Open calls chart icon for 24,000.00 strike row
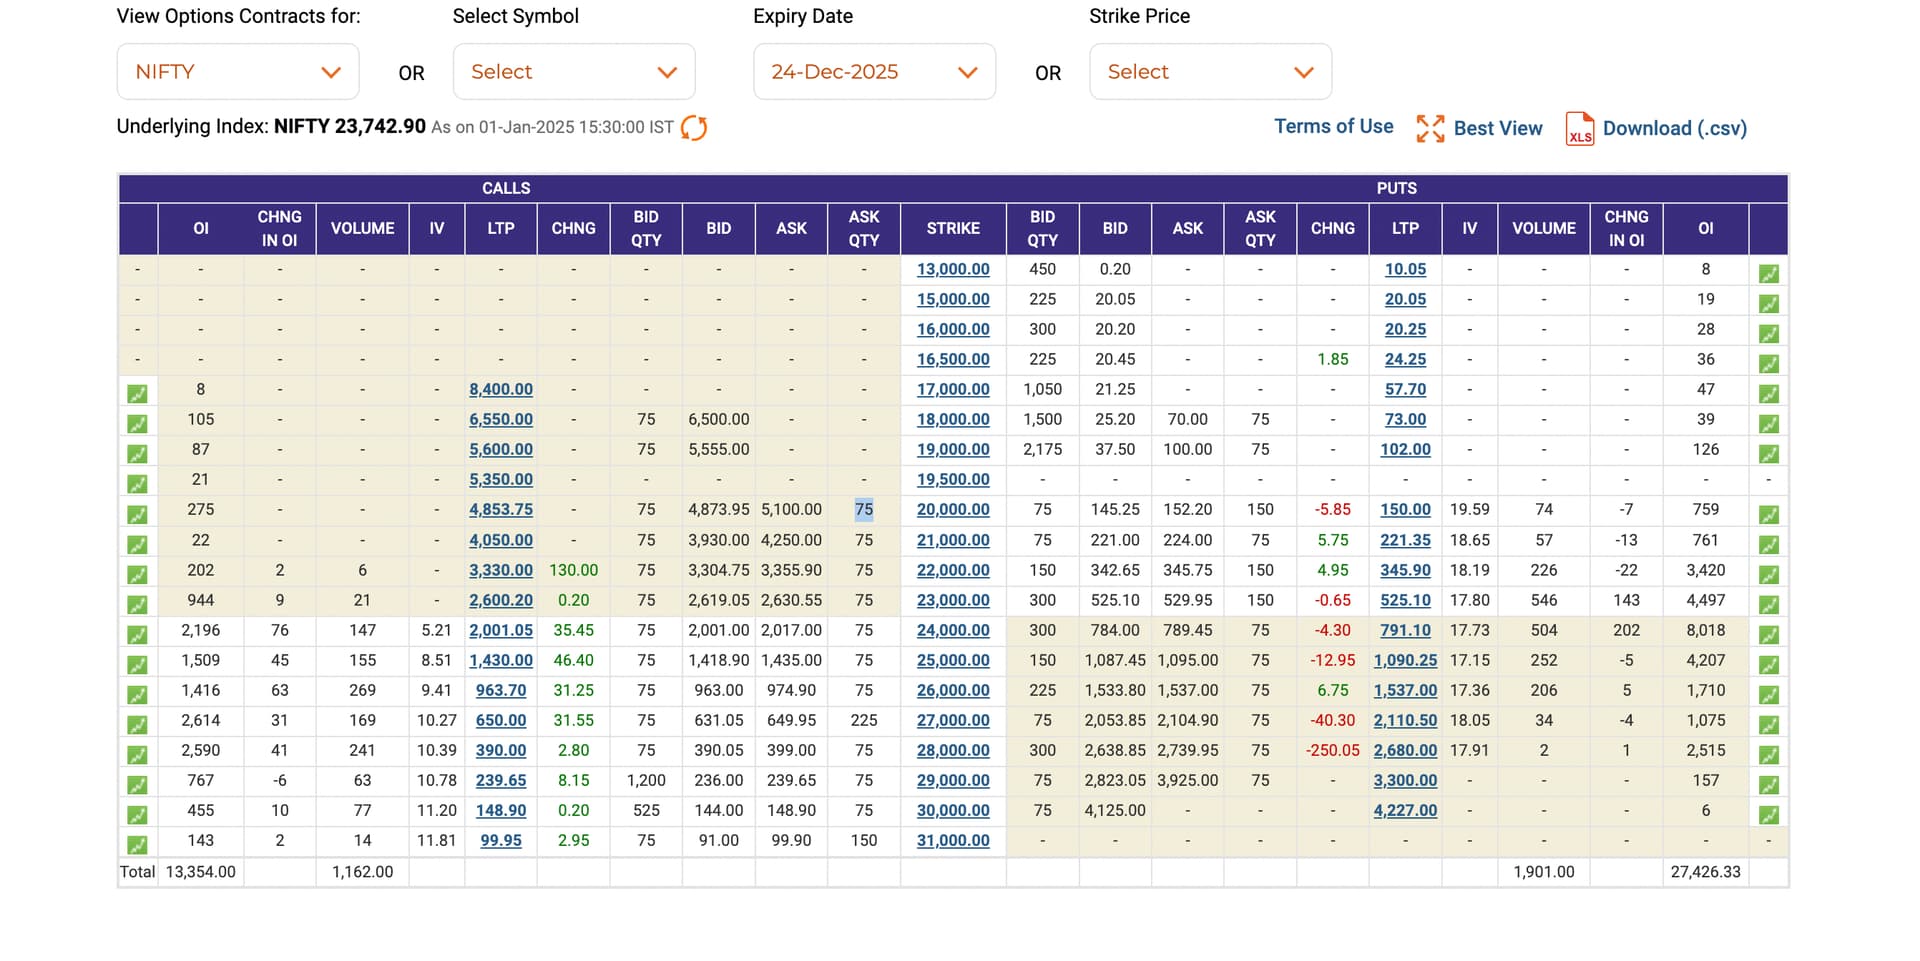 (x=137, y=635)
